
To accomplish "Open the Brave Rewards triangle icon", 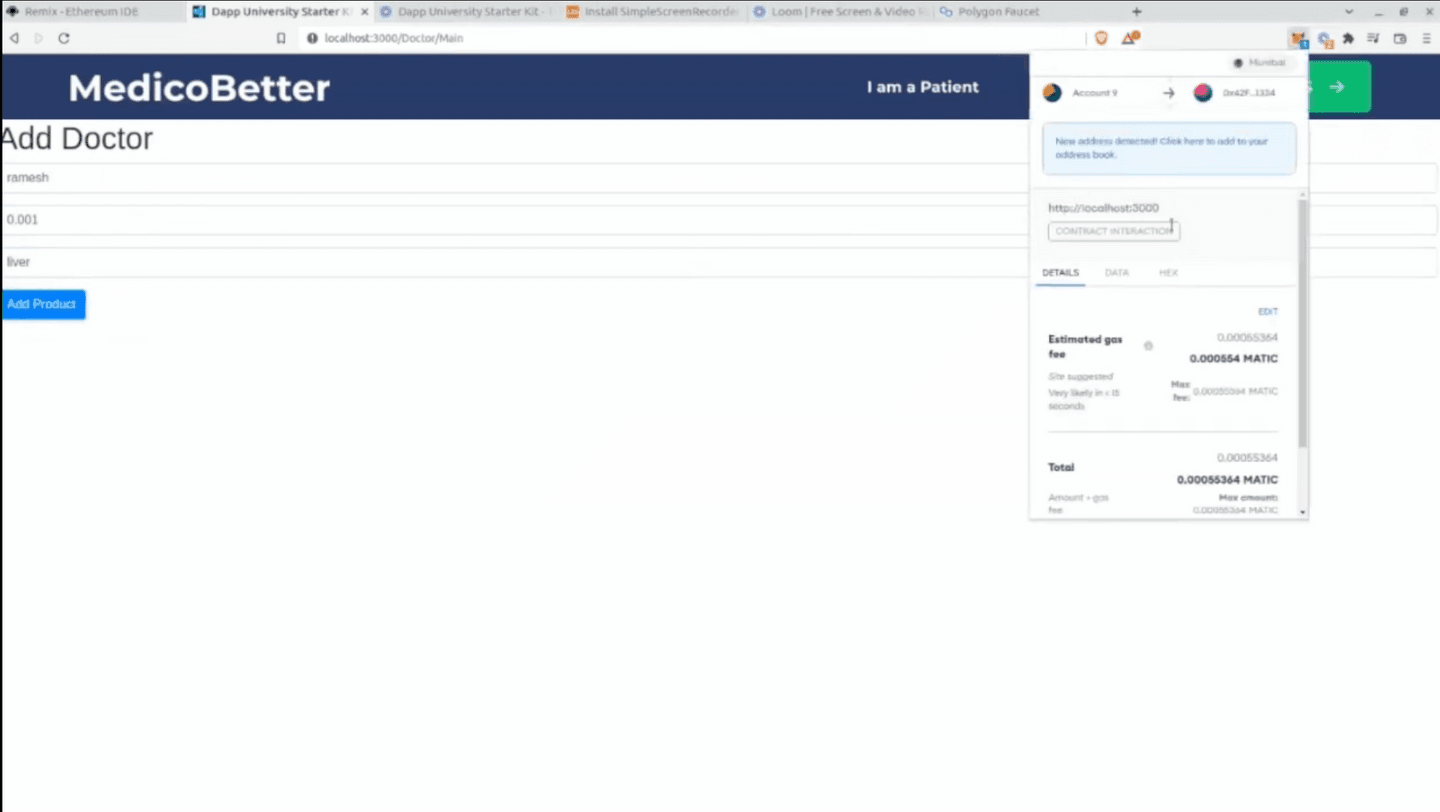I will coord(1130,38).
